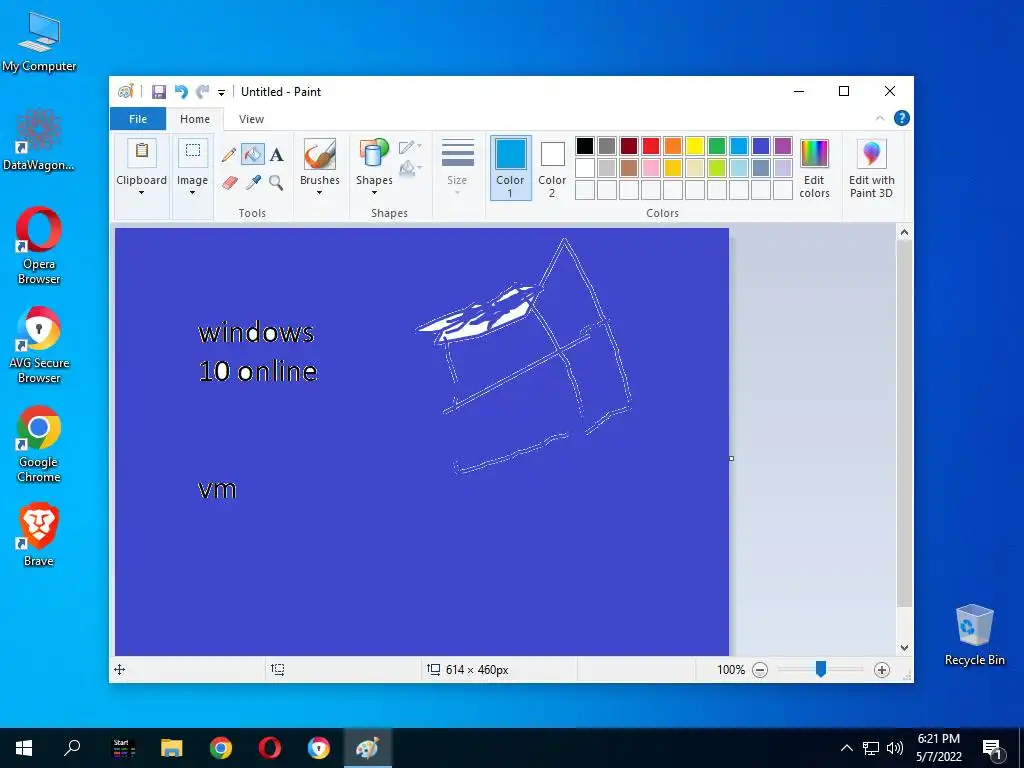
Task: Open Google Chrome desktop shortcut
Action: point(39,444)
